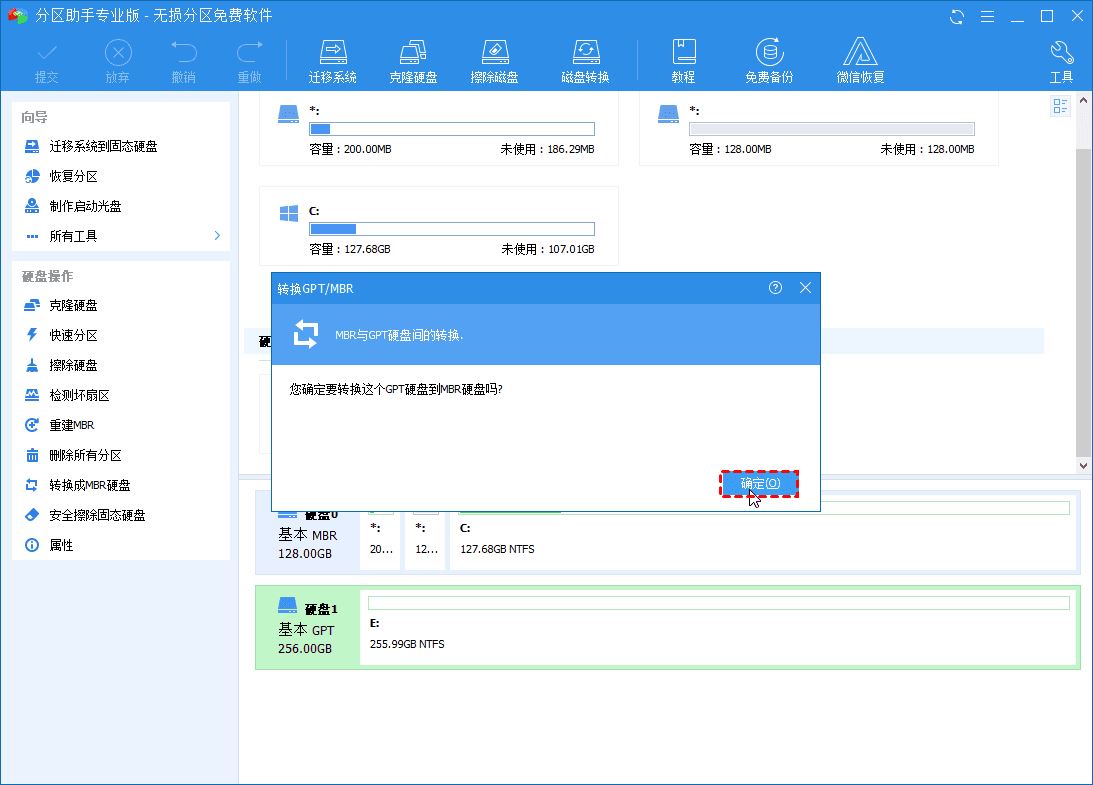This screenshot has height=785, width=1093.
Task: Click the scrollbar down arrow
Action: point(1083,465)
